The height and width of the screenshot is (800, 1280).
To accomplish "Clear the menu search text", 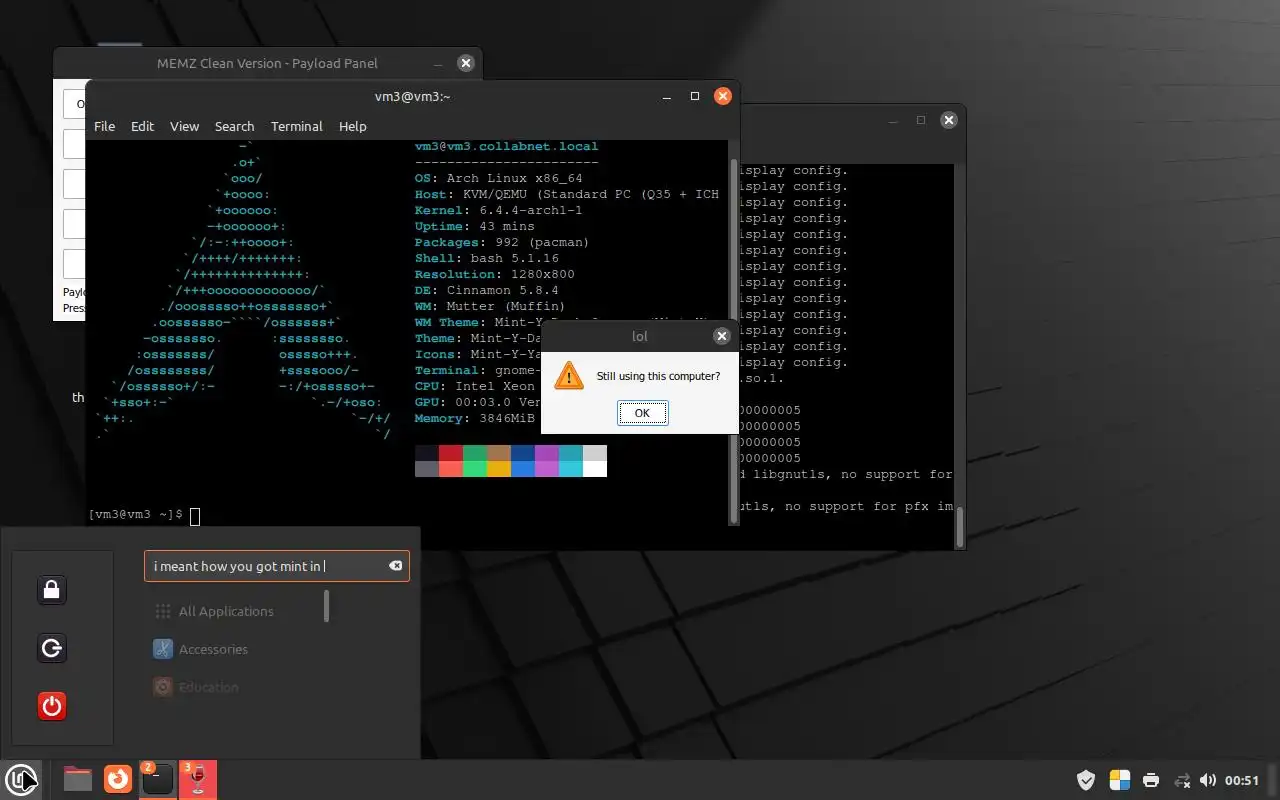I will 395,566.
